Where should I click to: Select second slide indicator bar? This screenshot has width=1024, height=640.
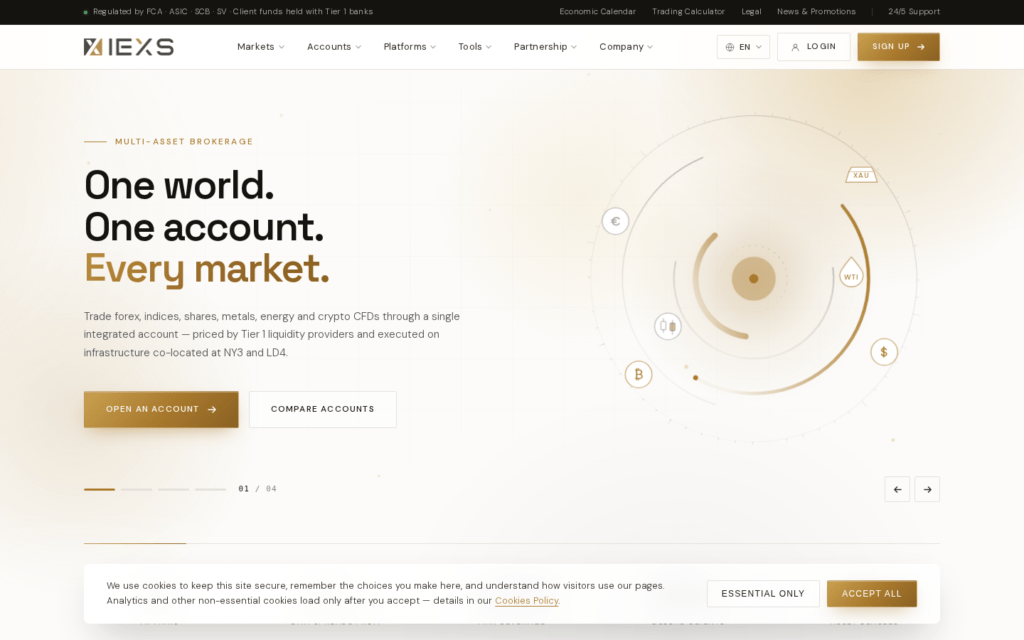click(x=136, y=489)
